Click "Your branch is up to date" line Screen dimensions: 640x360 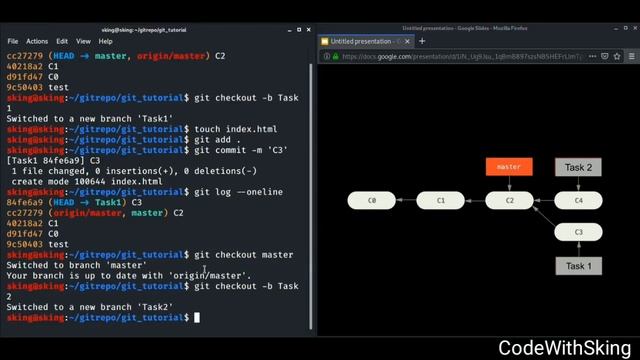click(x=129, y=276)
